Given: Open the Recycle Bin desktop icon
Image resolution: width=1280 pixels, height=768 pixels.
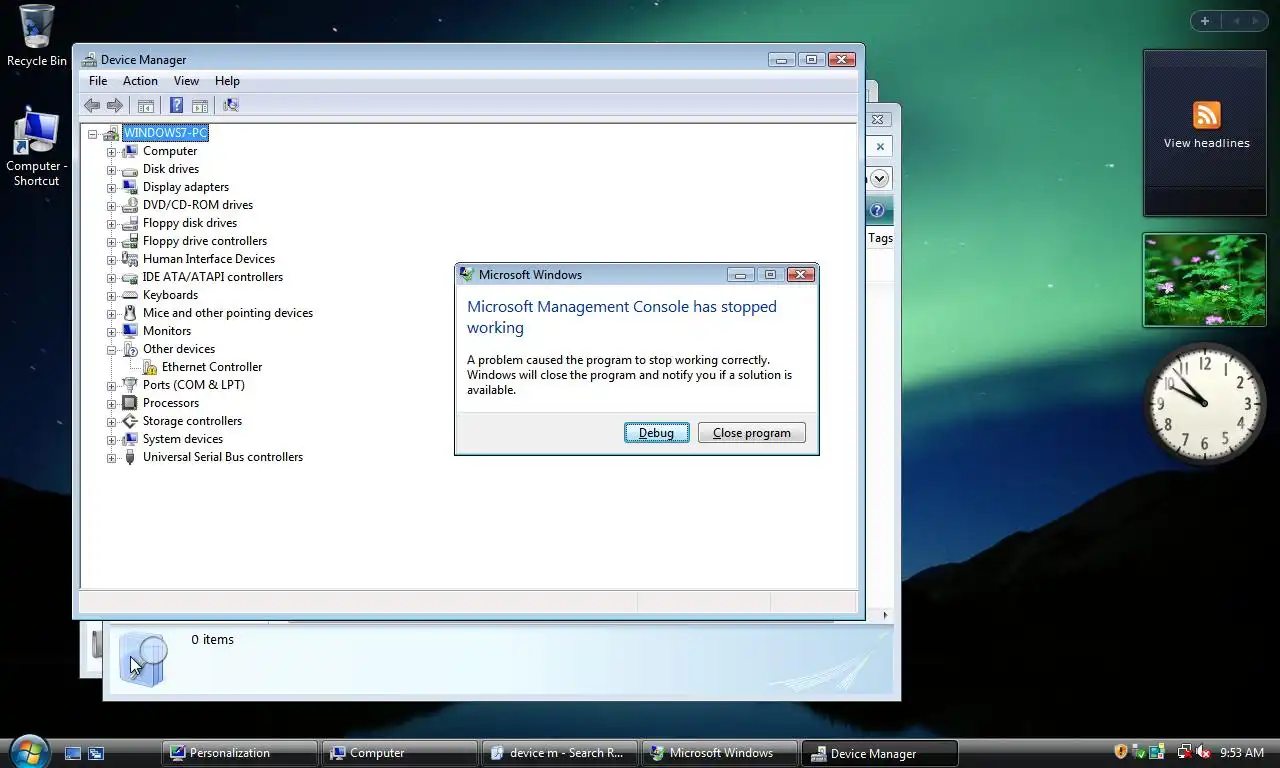Looking at the screenshot, I should click(x=37, y=27).
